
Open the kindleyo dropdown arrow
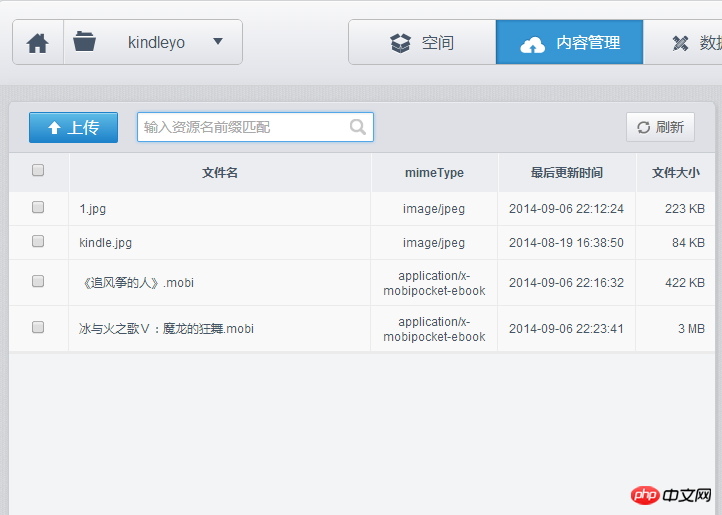click(x=218, y=41)
